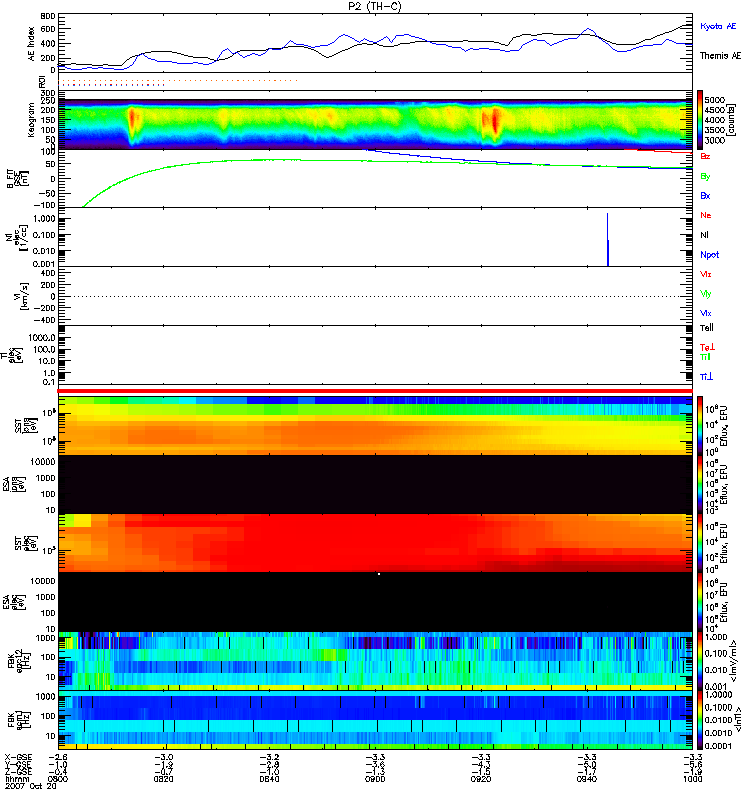750x800 pixels.
Task: Click the red Bz legend label
Action: click(x=705, y=157)
